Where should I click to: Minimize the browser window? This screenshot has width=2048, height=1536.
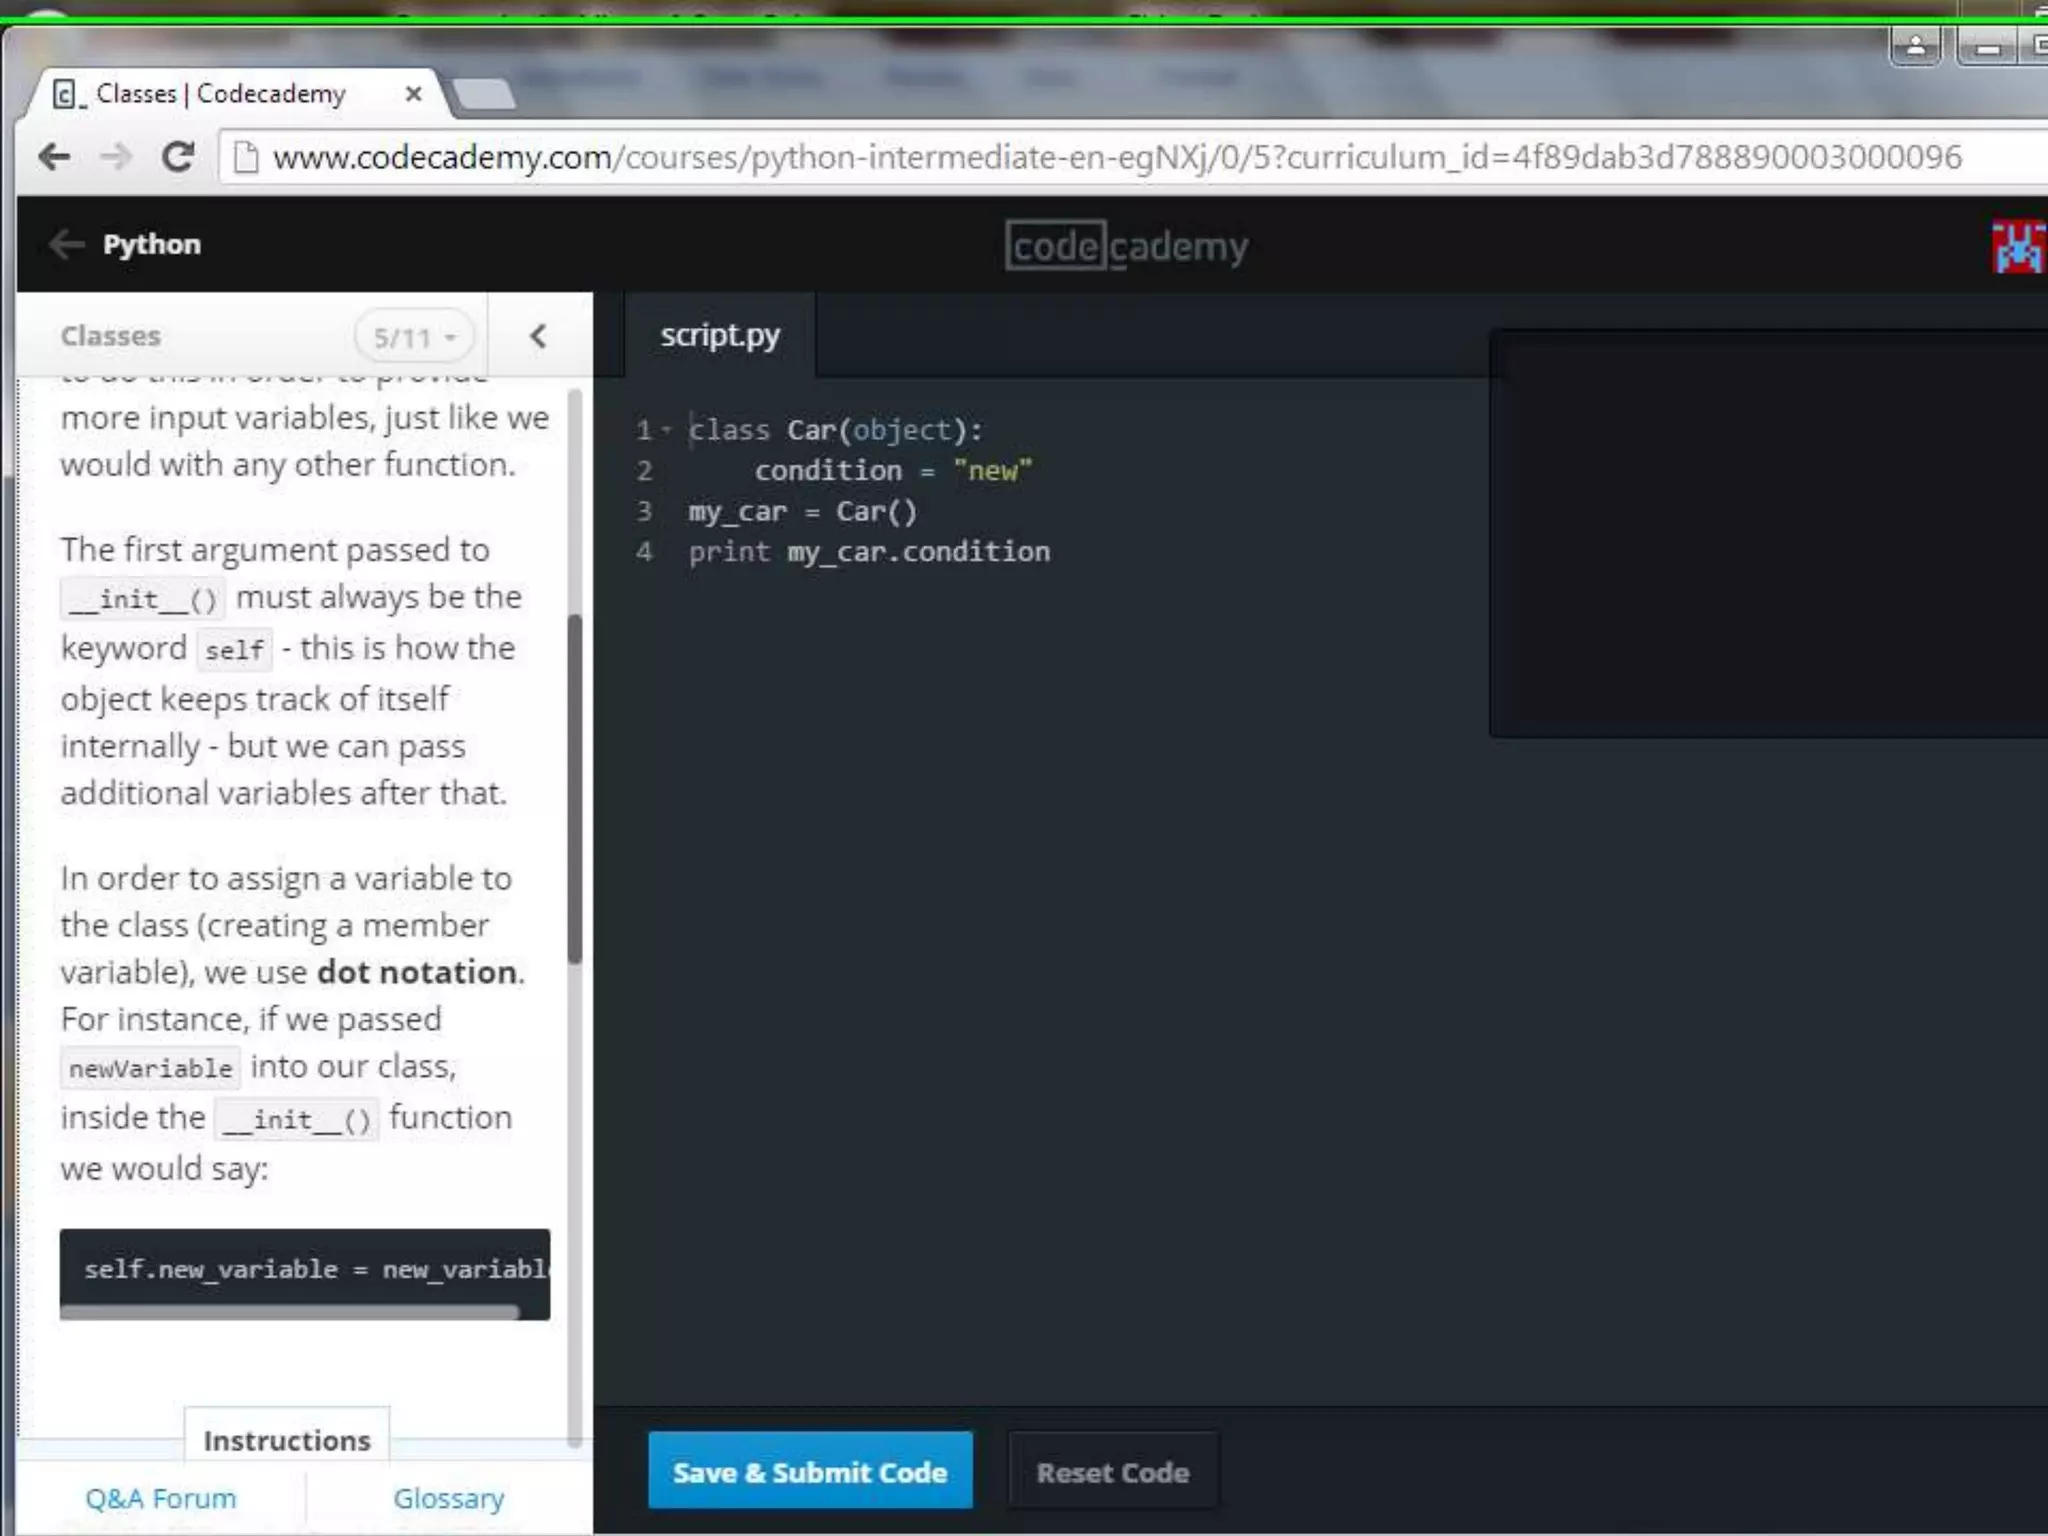click(1988, 46)
